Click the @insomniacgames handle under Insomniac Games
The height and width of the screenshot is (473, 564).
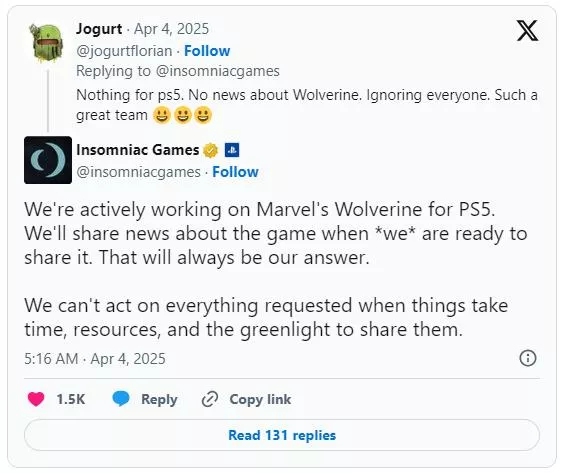pos(138,172)
